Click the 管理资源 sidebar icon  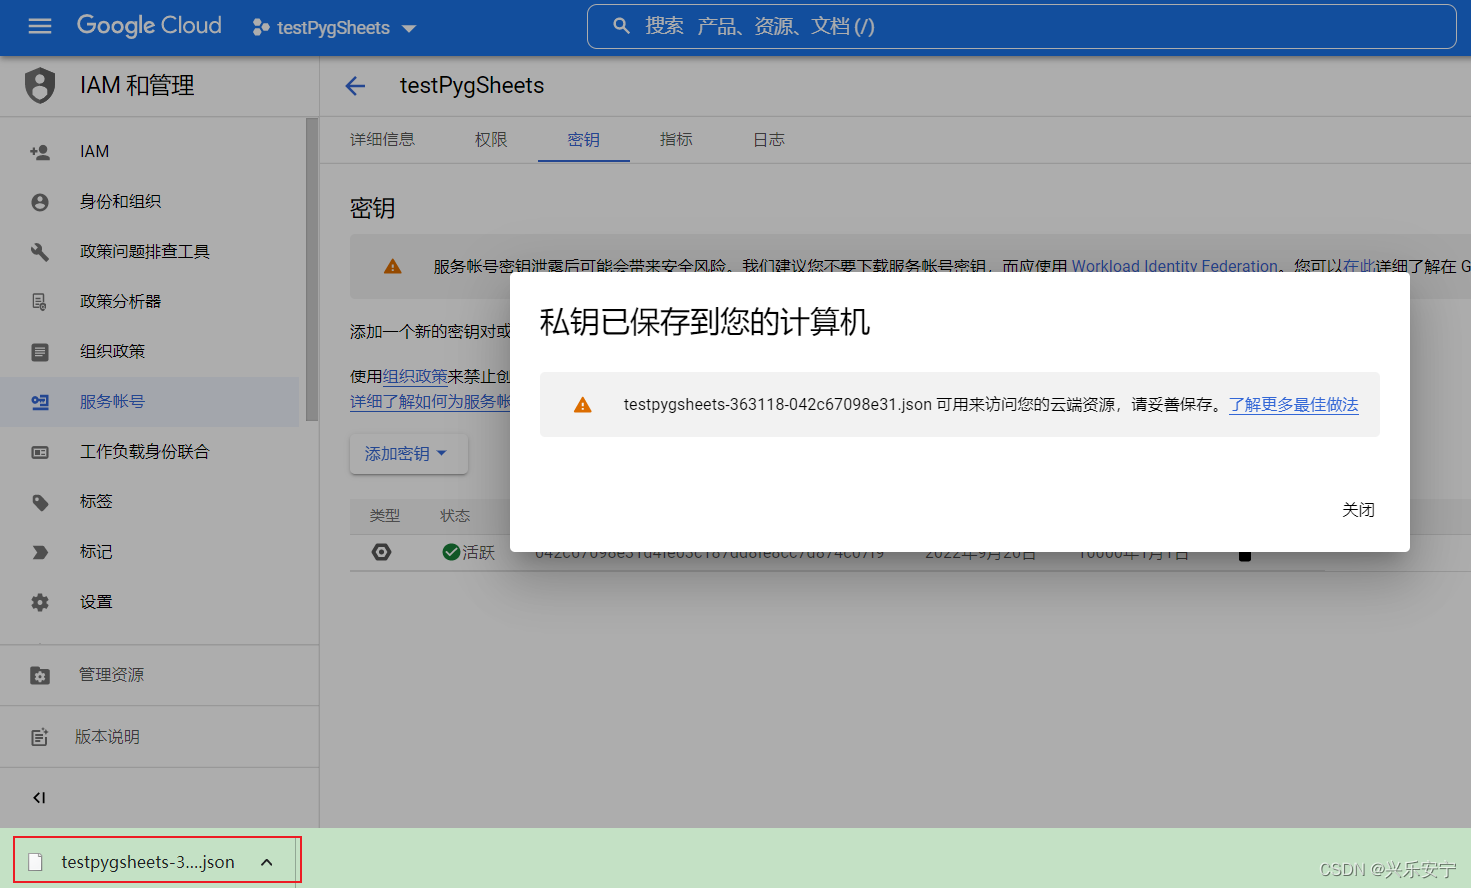(x=40, y=675)
